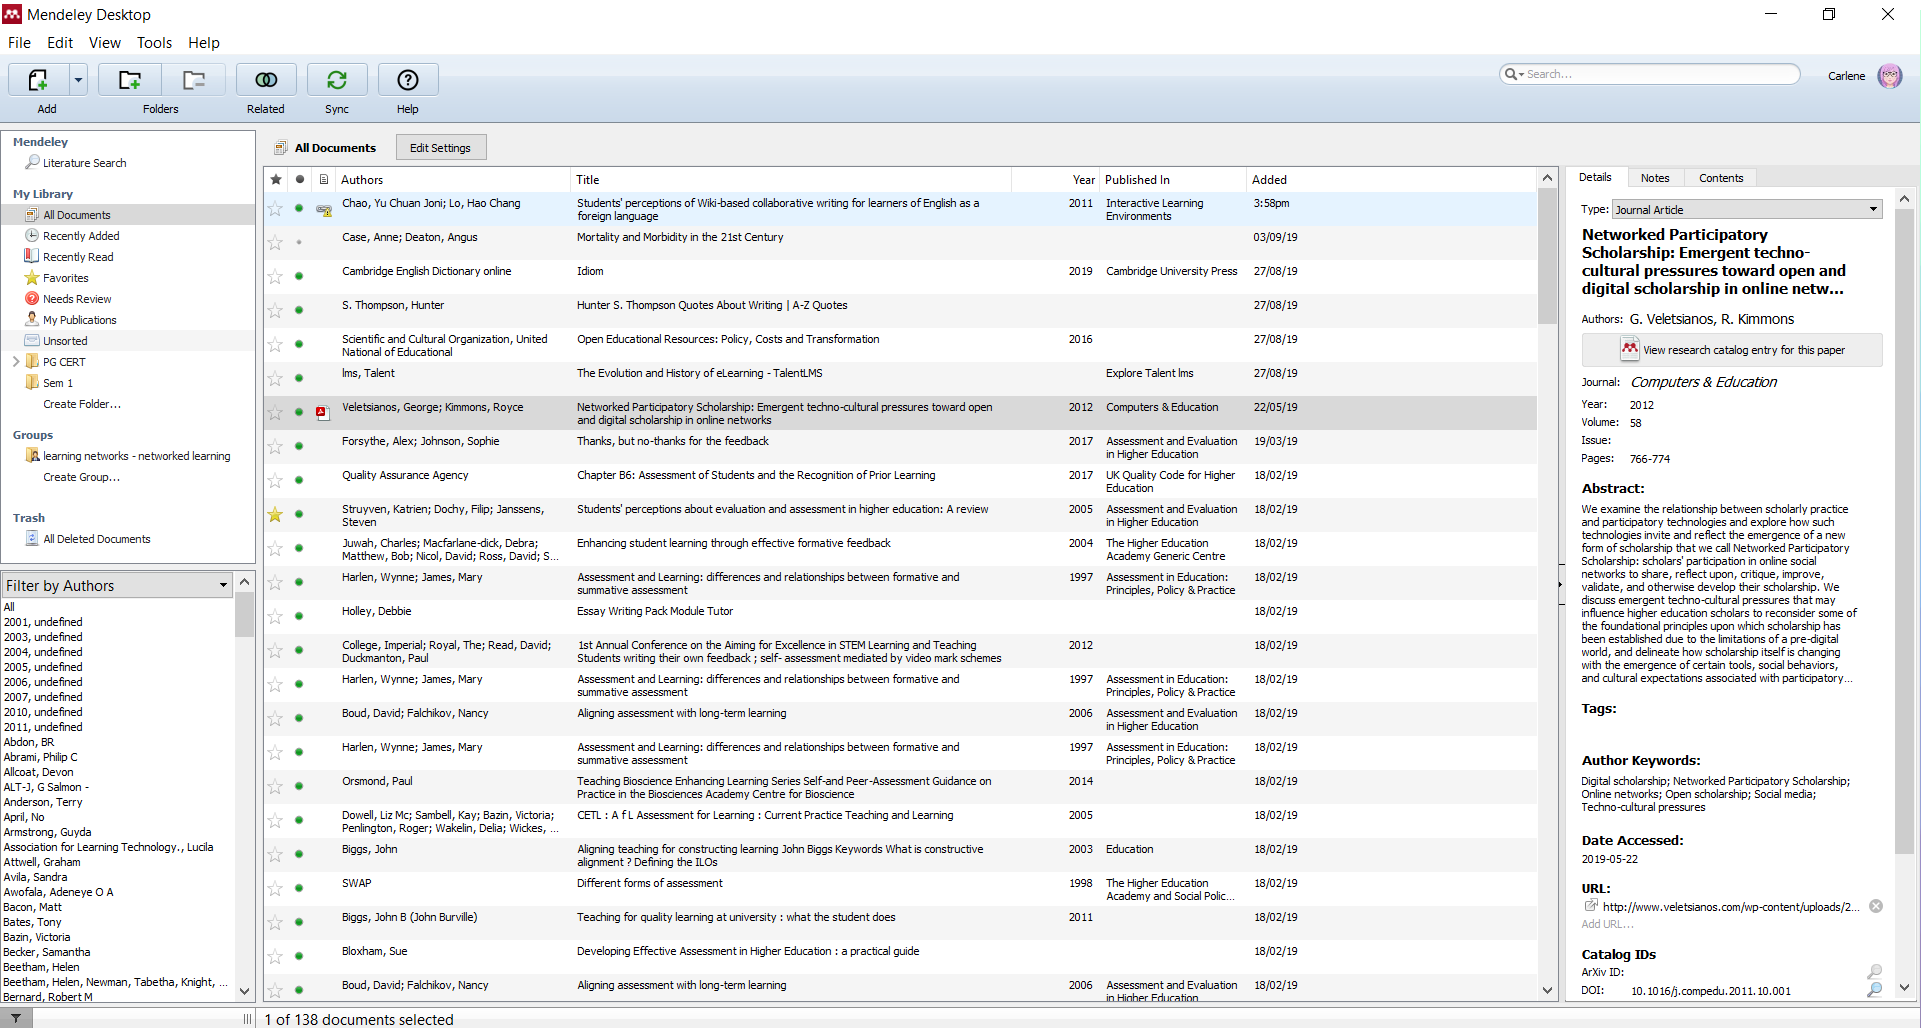The width and height of the screenshot is (1921, 1028).
Task: Open the Tools menu
Action: tap(154, 43)
